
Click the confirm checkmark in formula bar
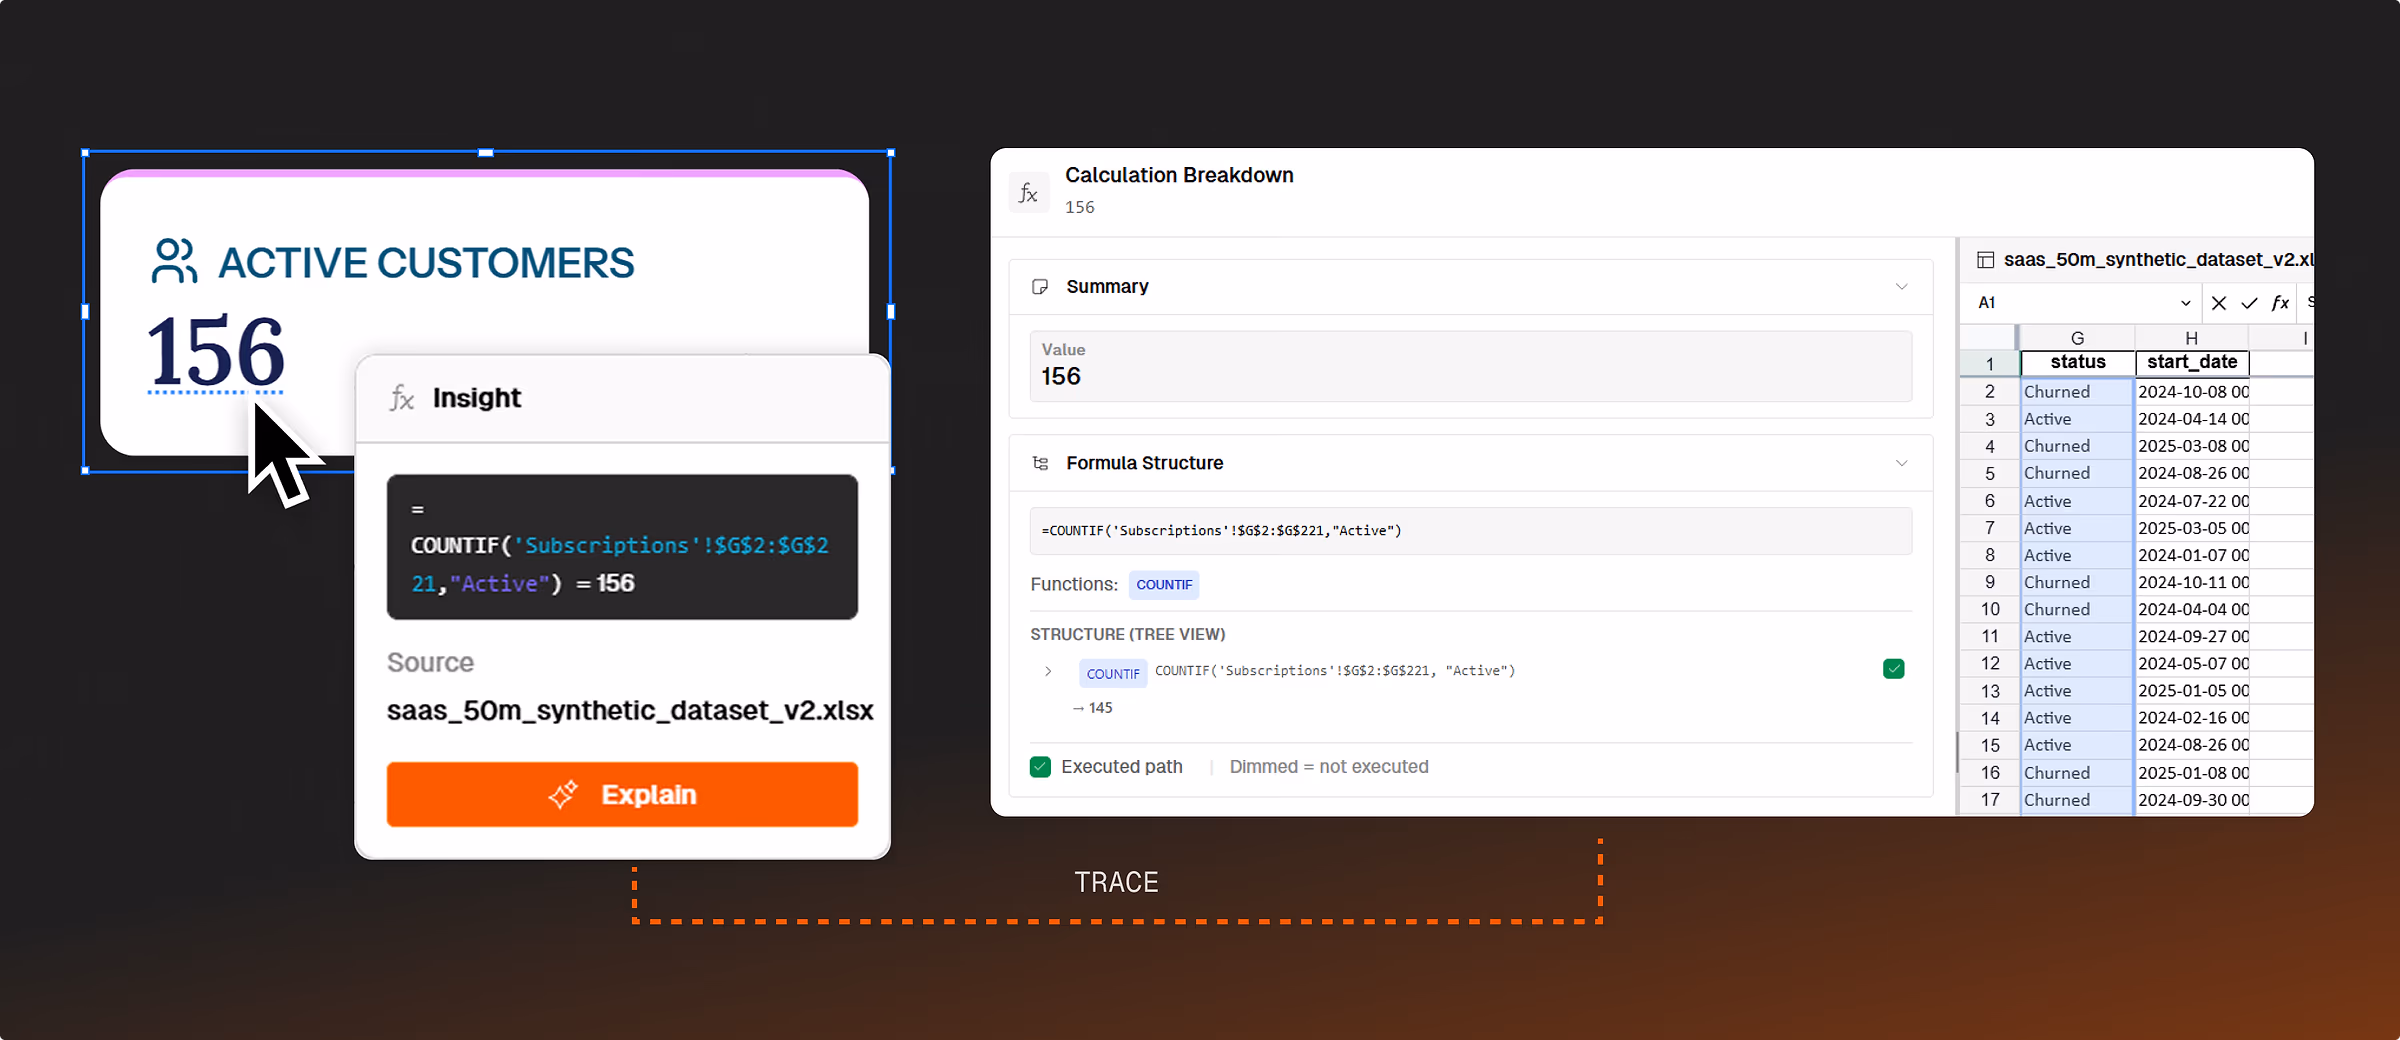click(x=2249, y=303)
